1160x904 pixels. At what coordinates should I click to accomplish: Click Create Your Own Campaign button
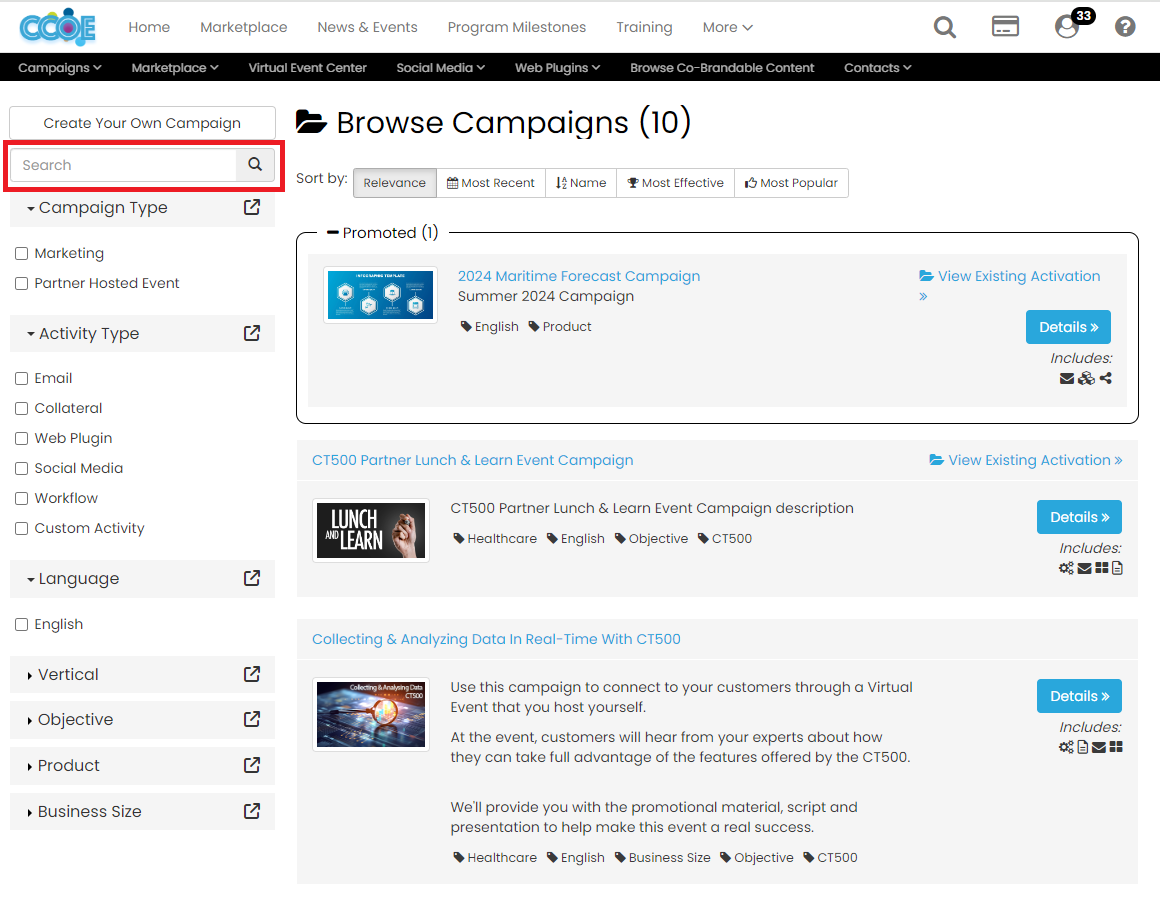tap(142, 123)
